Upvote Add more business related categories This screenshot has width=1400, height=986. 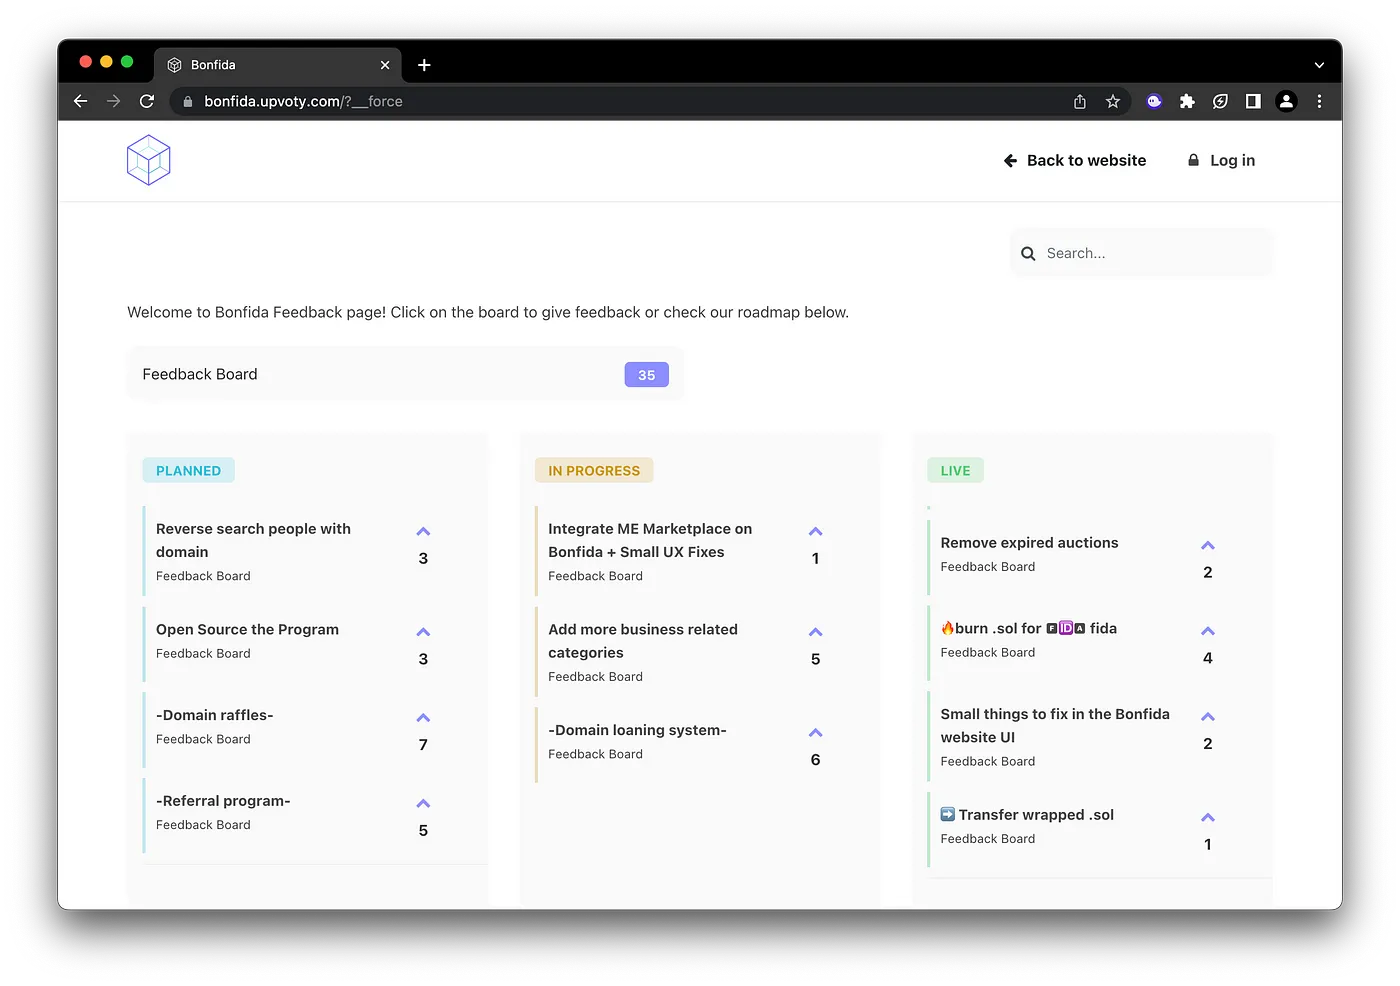[815, 632]
